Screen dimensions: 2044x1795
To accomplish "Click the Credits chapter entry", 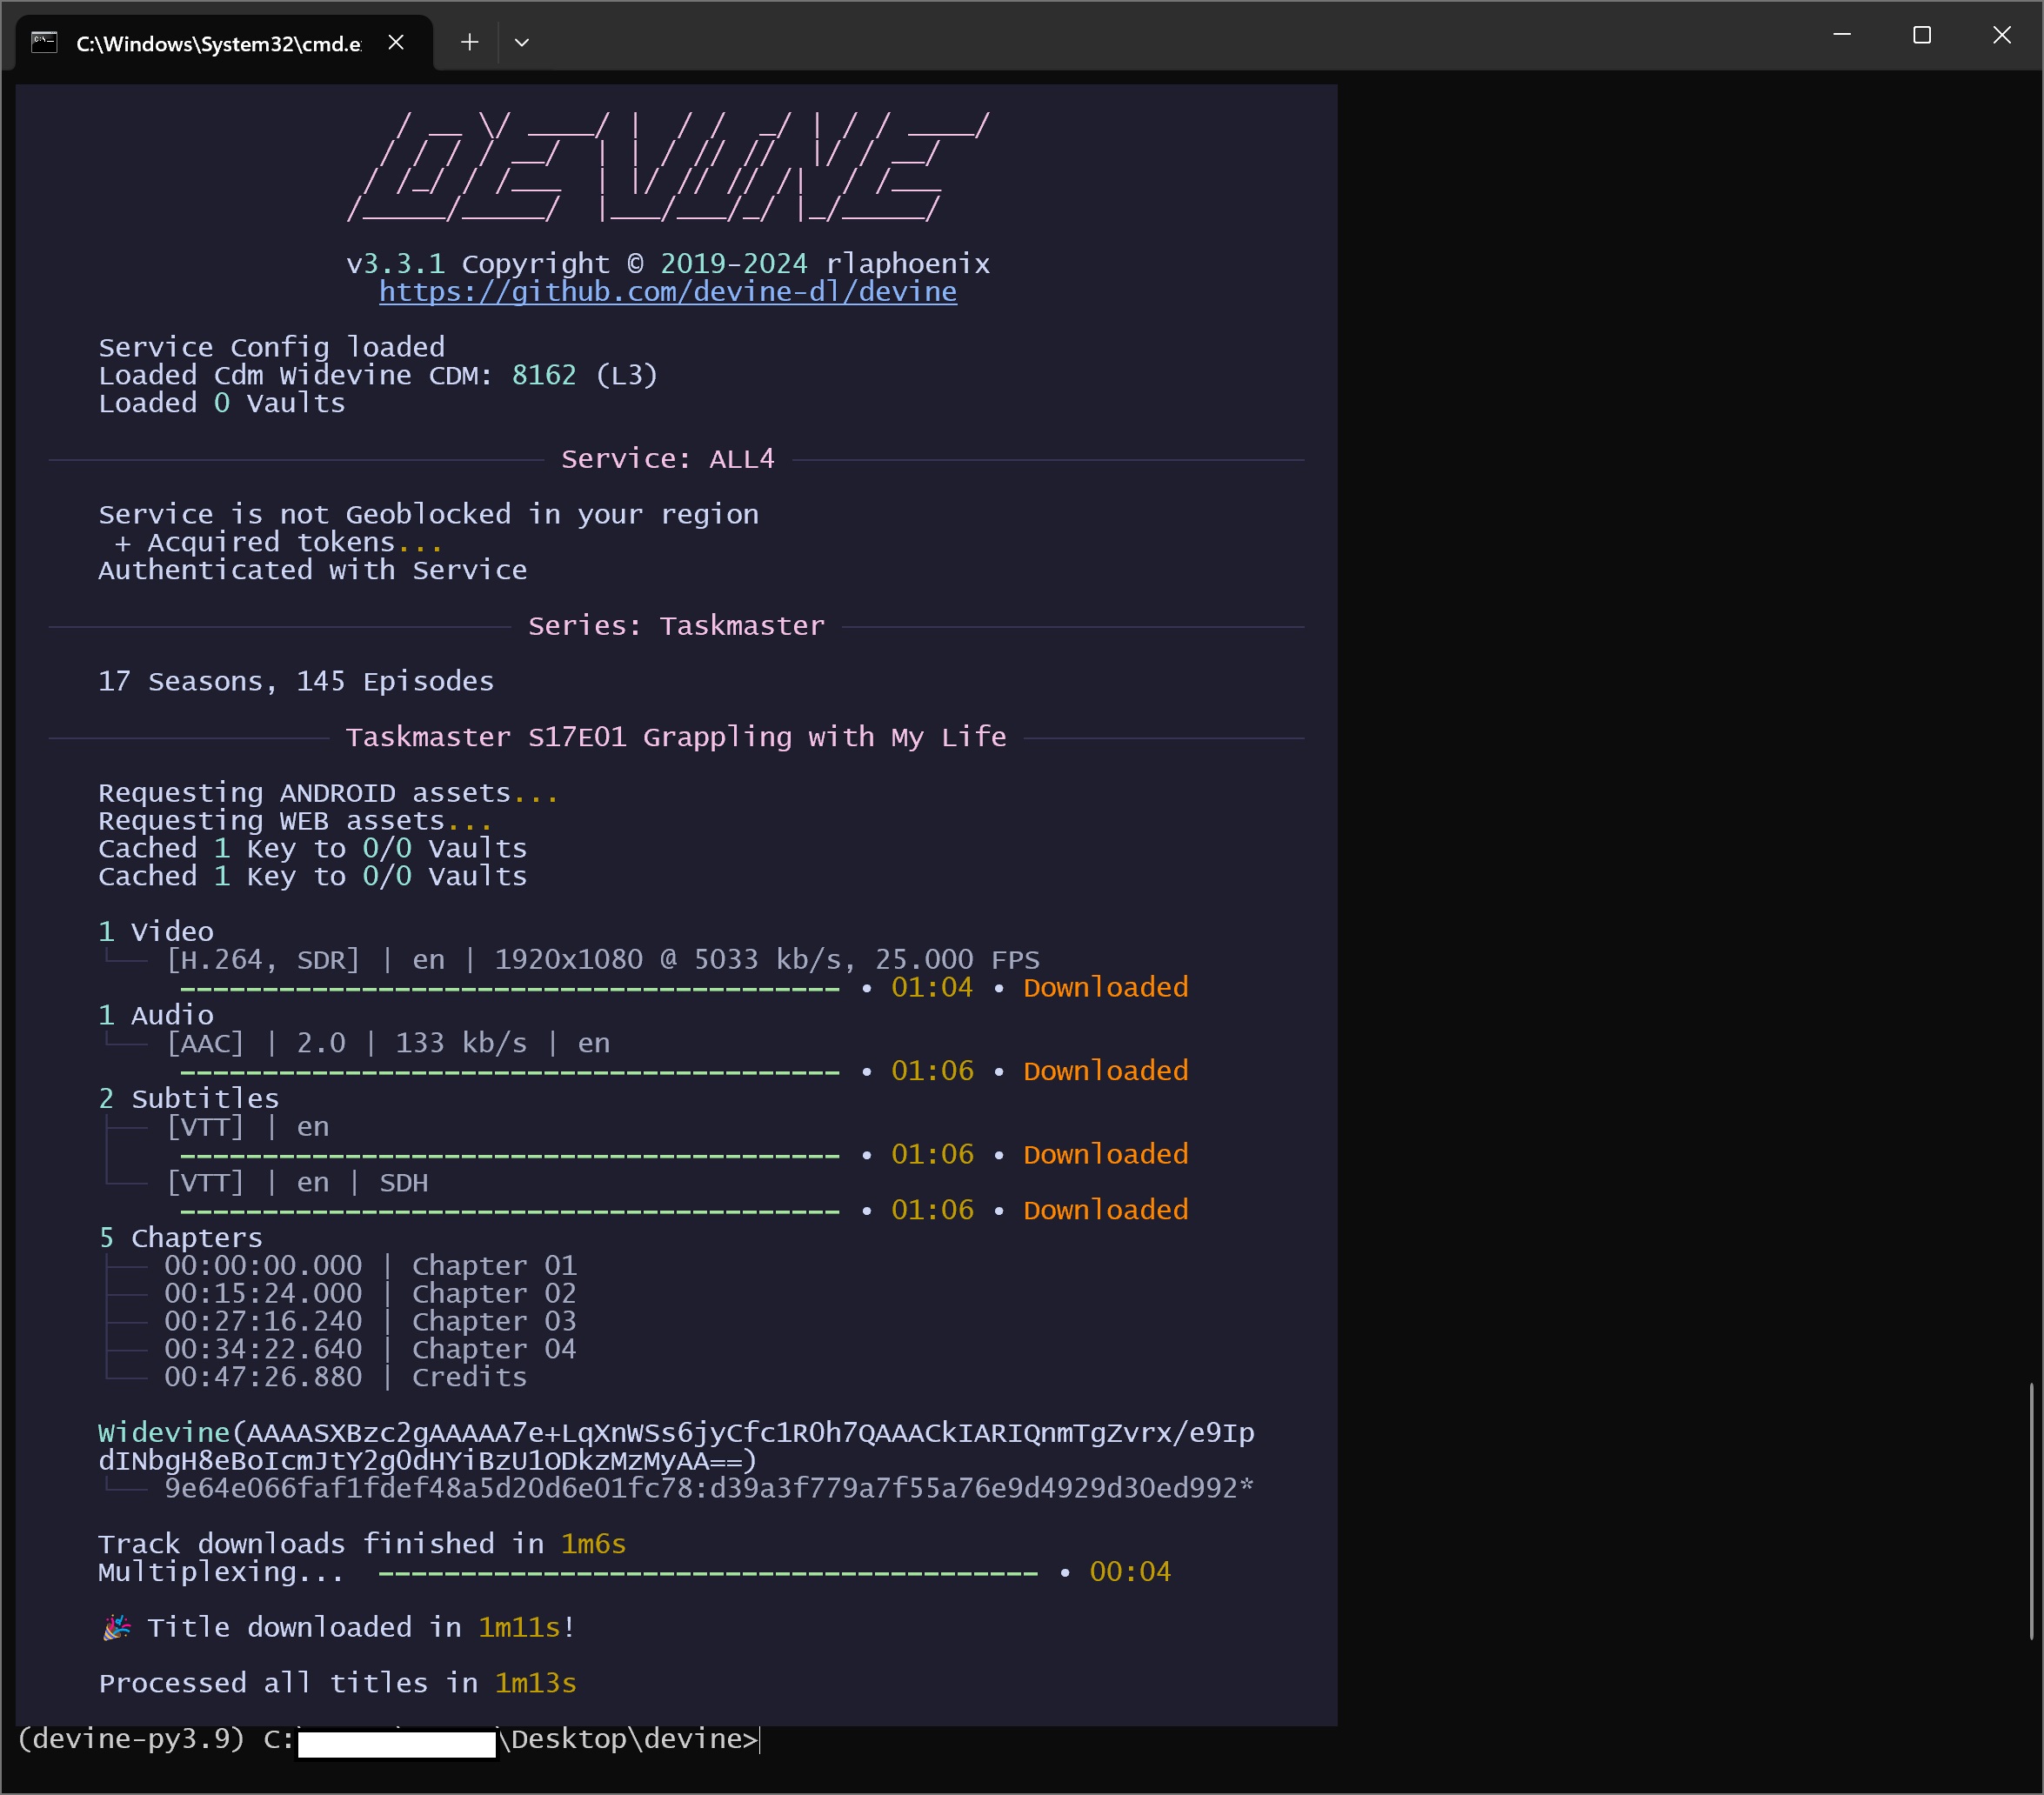I will [468, 1377].
